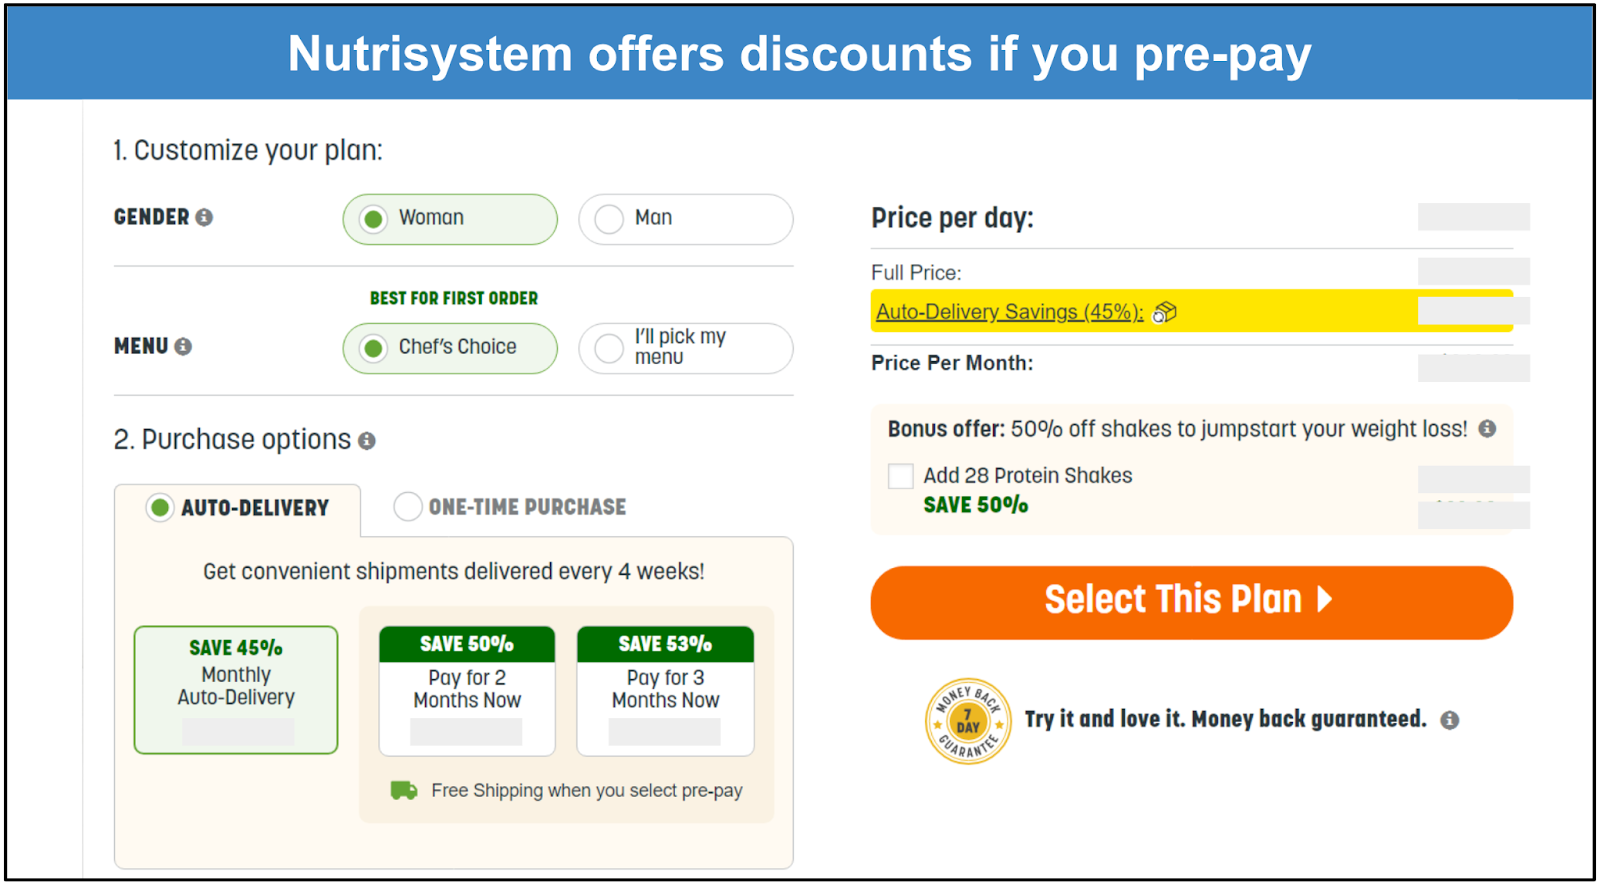Open the Purchase options info icon
Viewport: 1600px width, 886px height.
(x=367, y=441)
